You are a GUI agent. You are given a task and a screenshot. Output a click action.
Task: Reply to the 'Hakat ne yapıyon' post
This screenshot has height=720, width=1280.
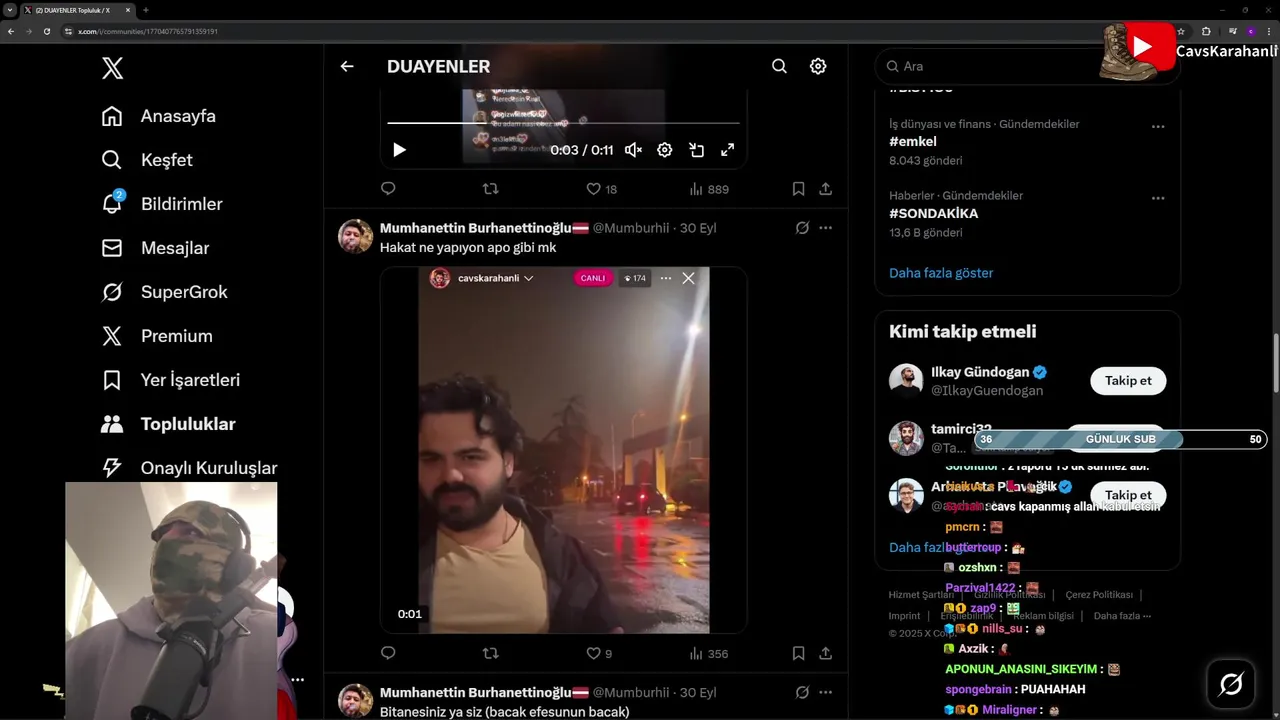[x=388, y=654]
